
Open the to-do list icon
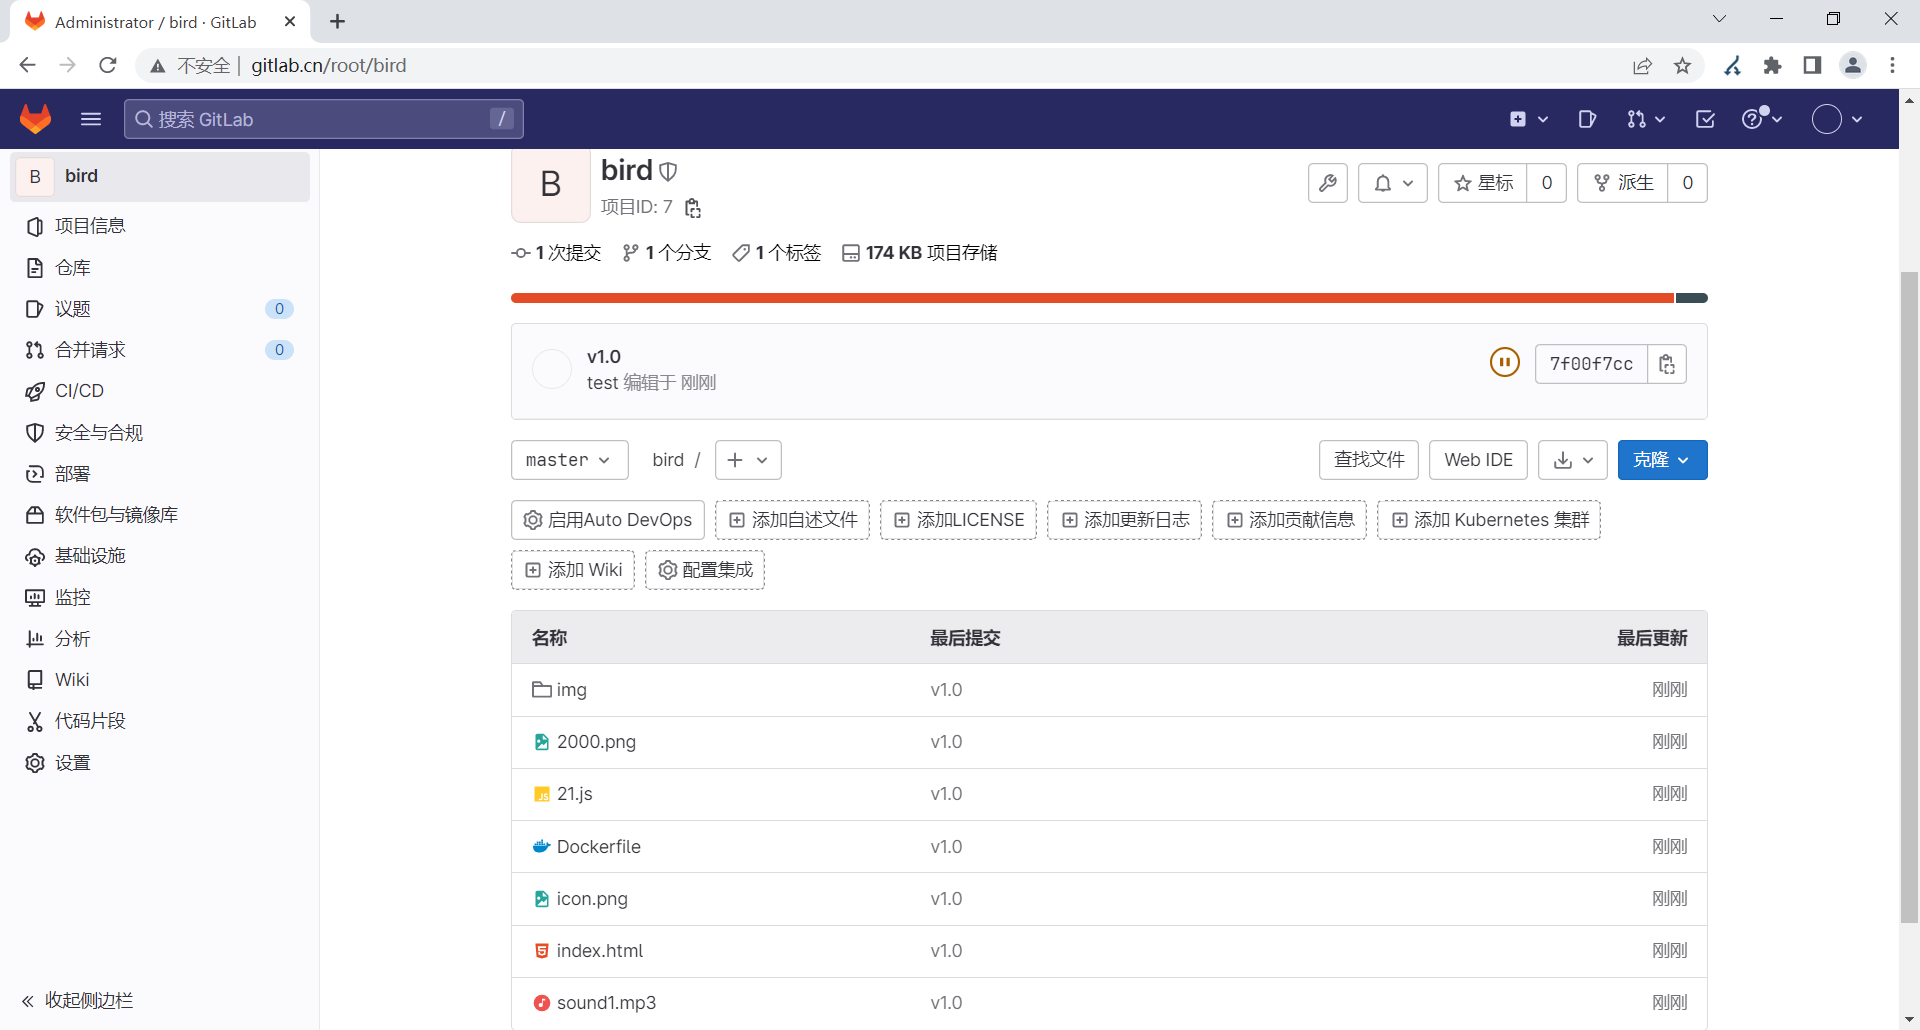tap(1705, 119)
